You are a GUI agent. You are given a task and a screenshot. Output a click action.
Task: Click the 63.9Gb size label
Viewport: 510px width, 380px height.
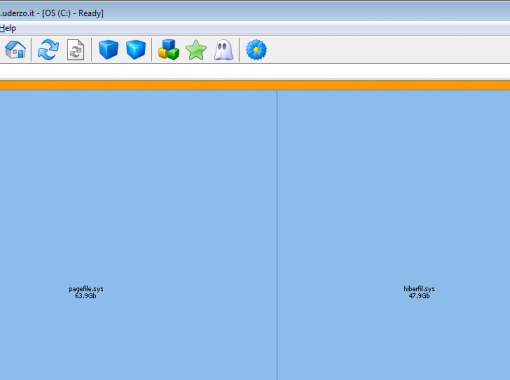coord(86,296)
